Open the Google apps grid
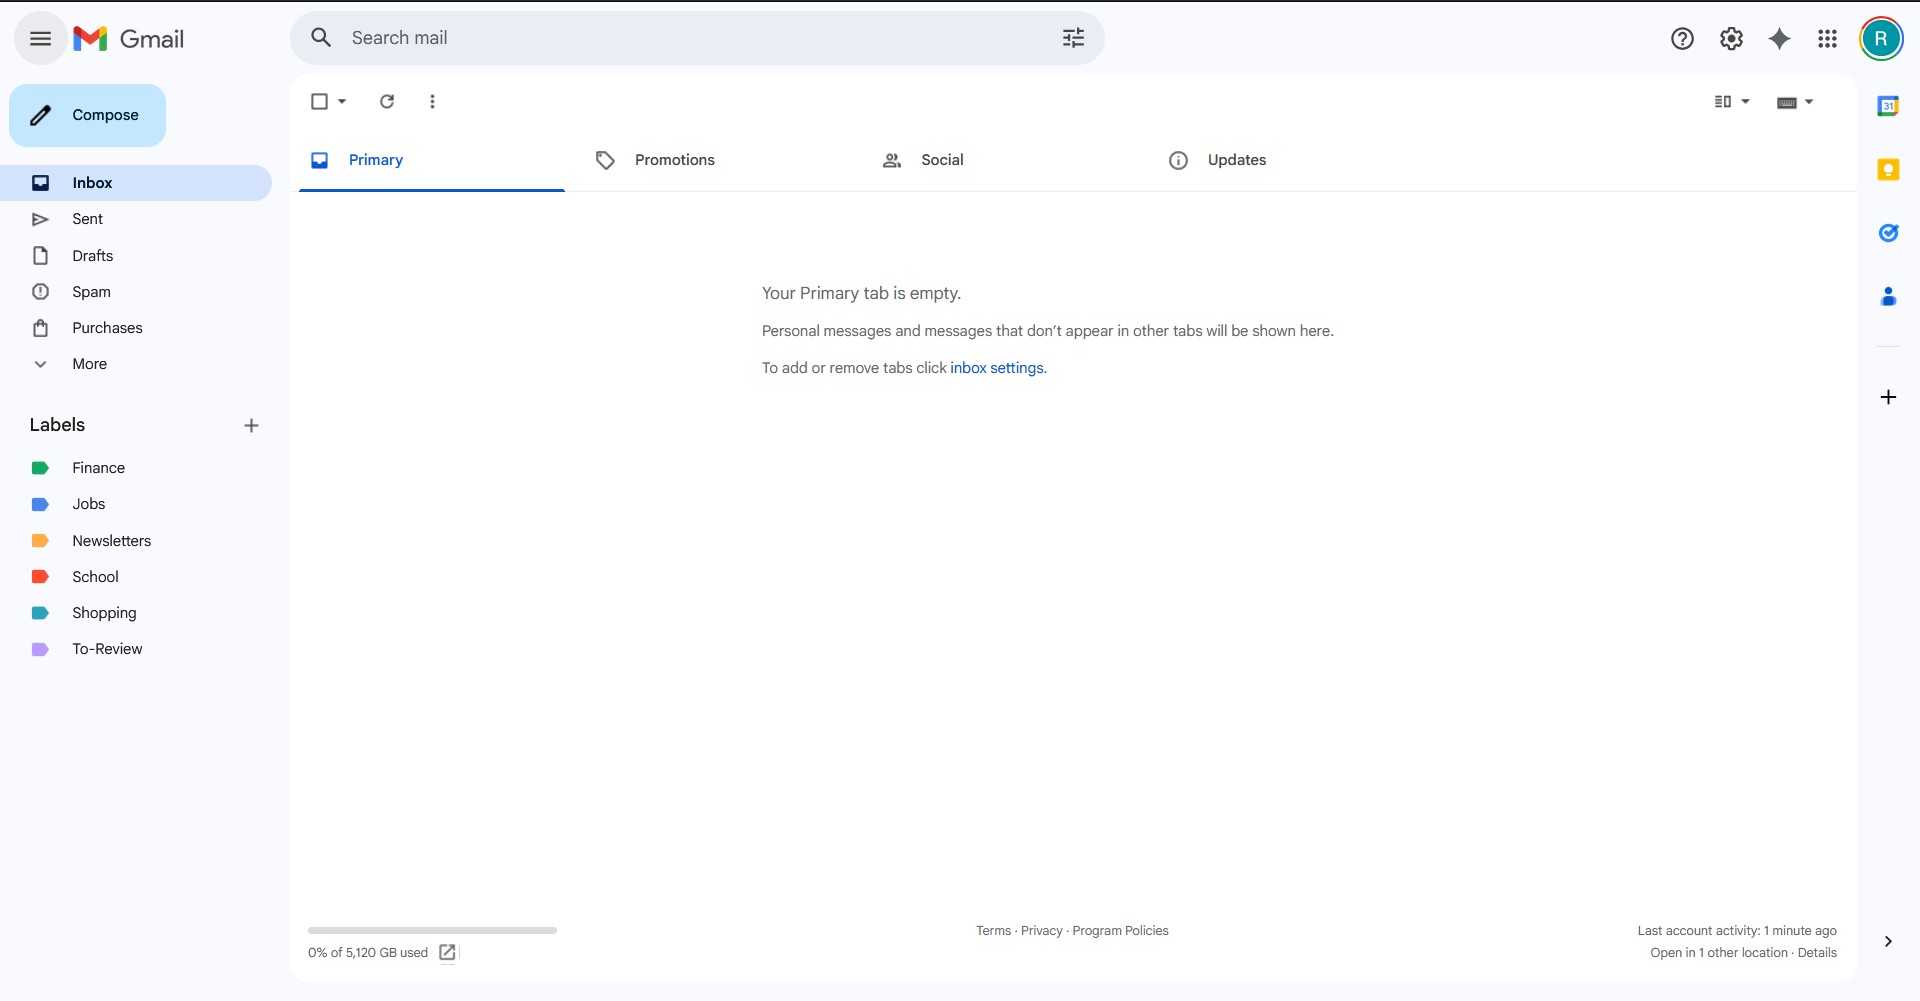 [1827, 38]
